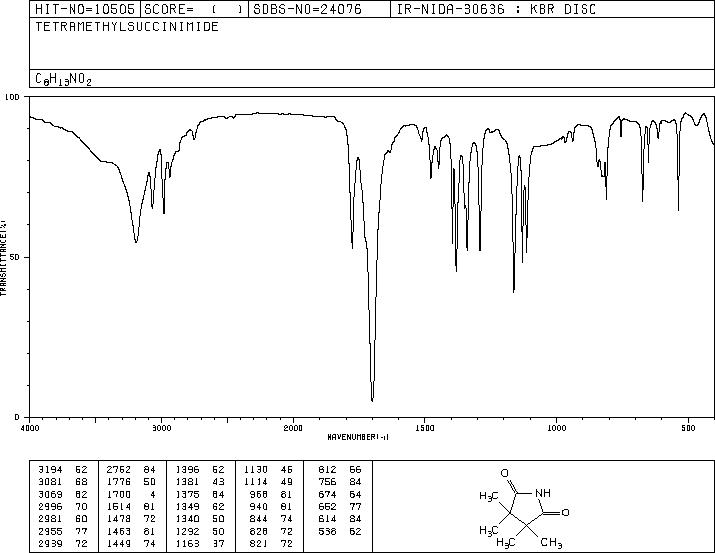Screen dimensions: 715x553
Task: Click the peak table entry 2955
Action: click(50, 531)
